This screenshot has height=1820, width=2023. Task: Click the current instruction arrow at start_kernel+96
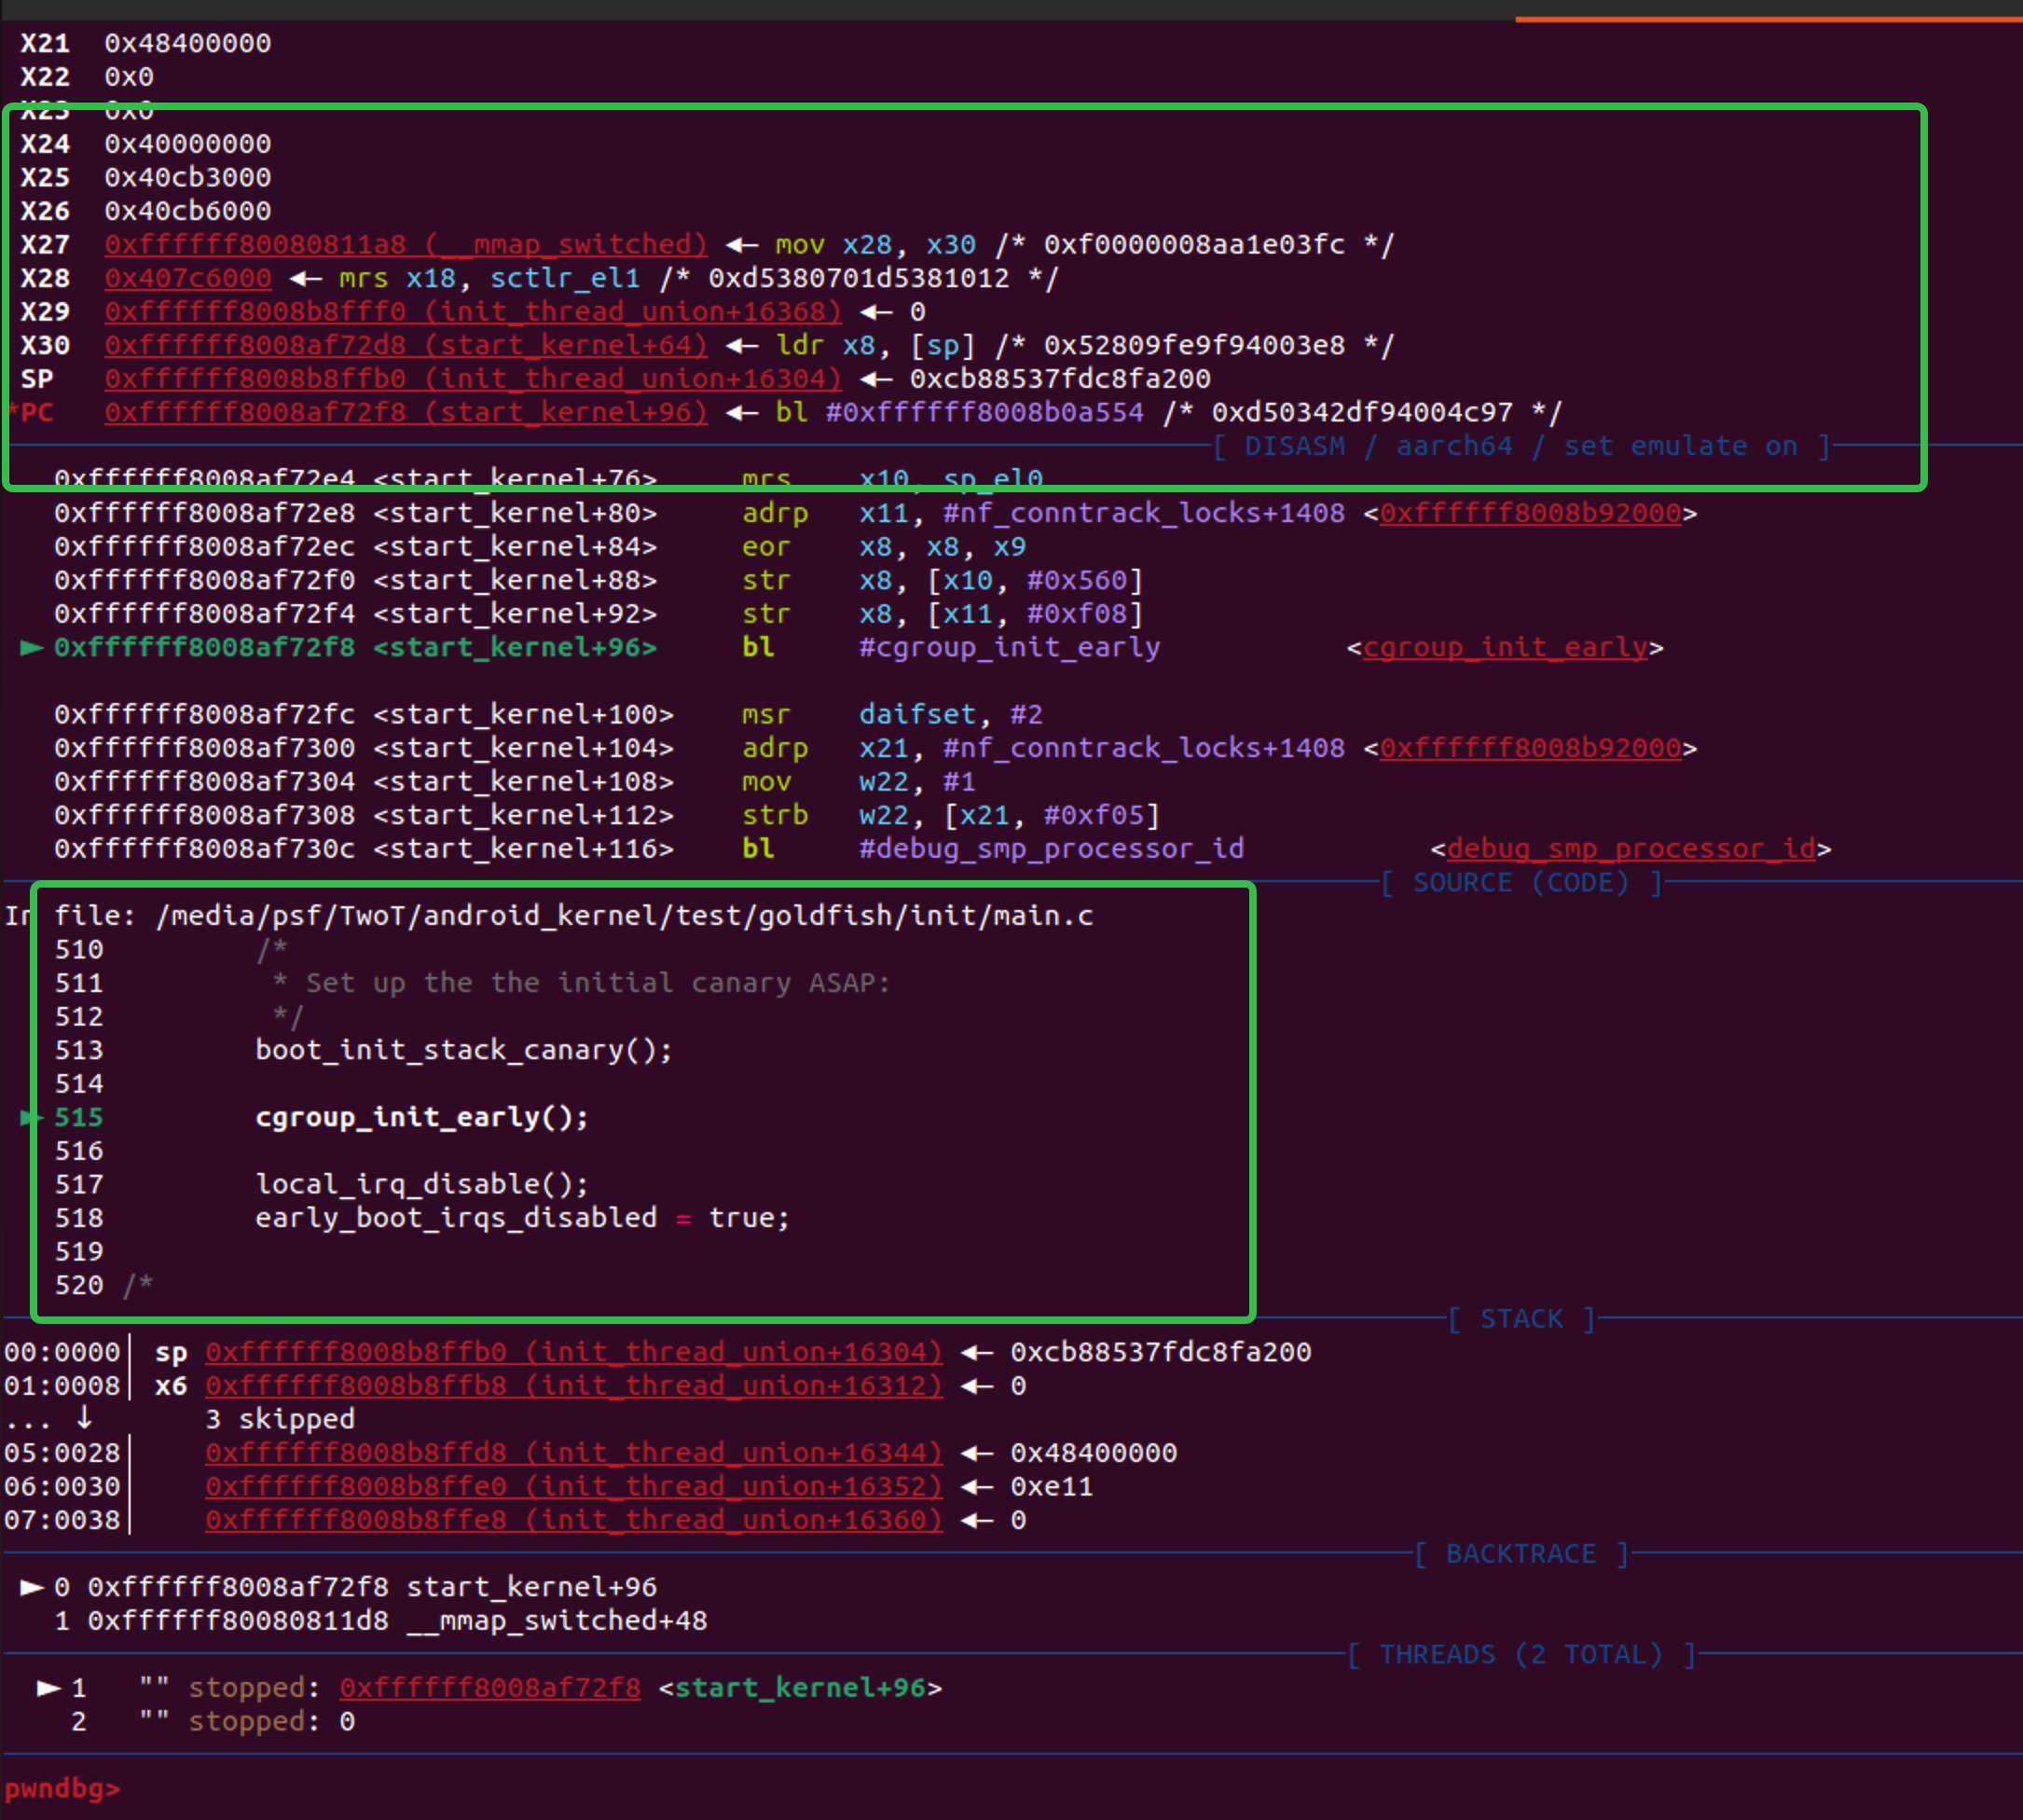point(32,648)
